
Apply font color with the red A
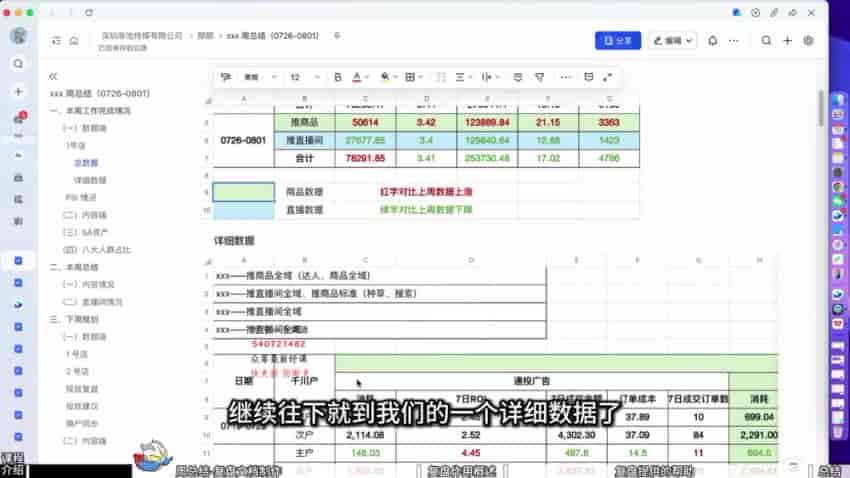pyautogui.click(x=356, y=77)
